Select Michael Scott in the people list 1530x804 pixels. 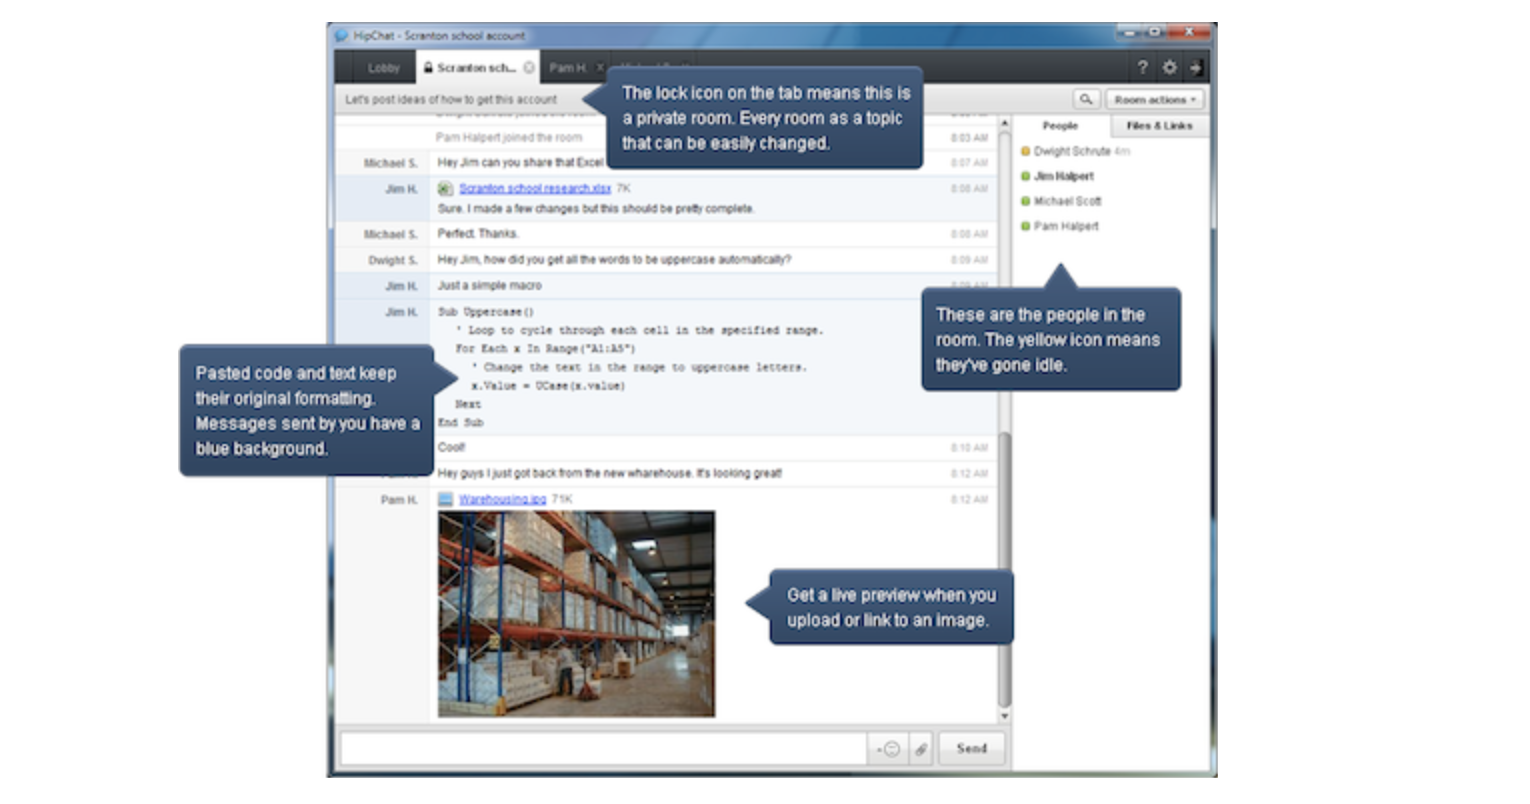pyautogui.click(x=1067, y=201)
